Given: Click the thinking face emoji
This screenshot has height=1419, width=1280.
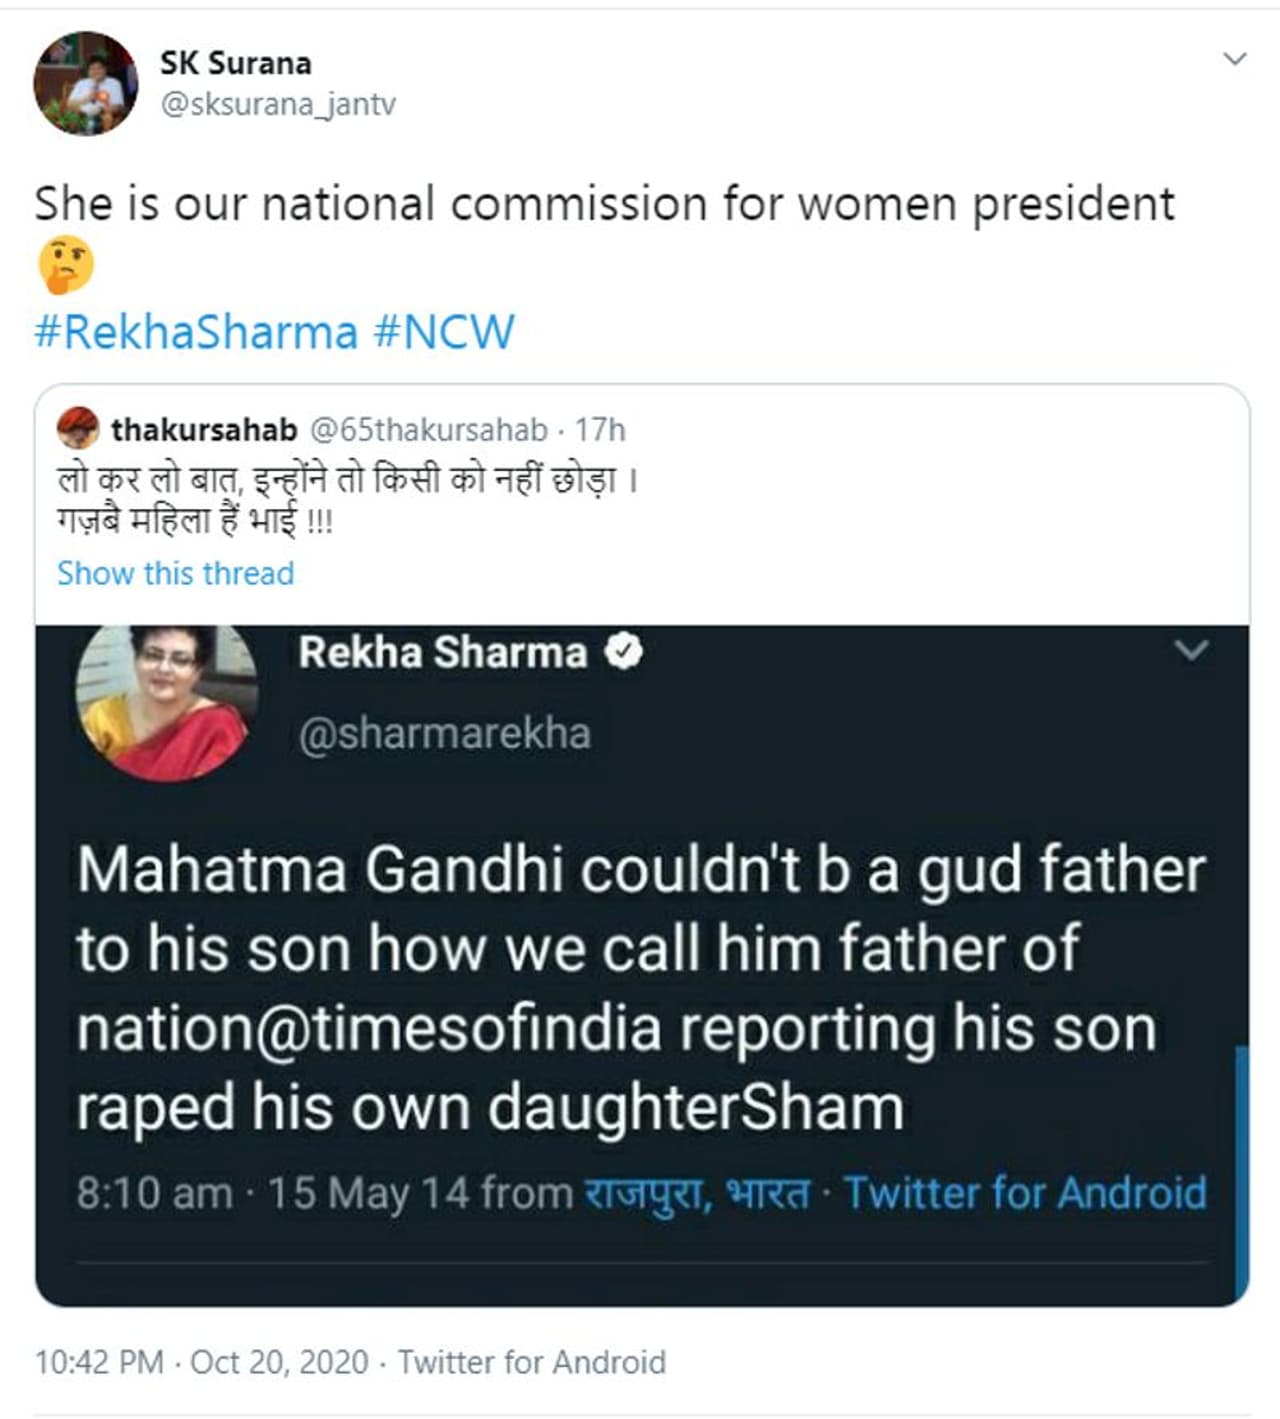Looking at the screenshot, I should click(65, 266).
